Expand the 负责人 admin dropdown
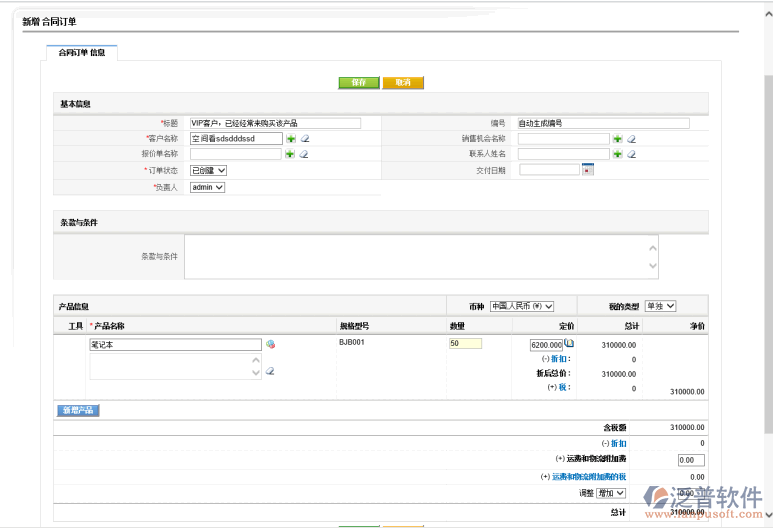Screen dimensions: 773x530 (x=207, y=187)
